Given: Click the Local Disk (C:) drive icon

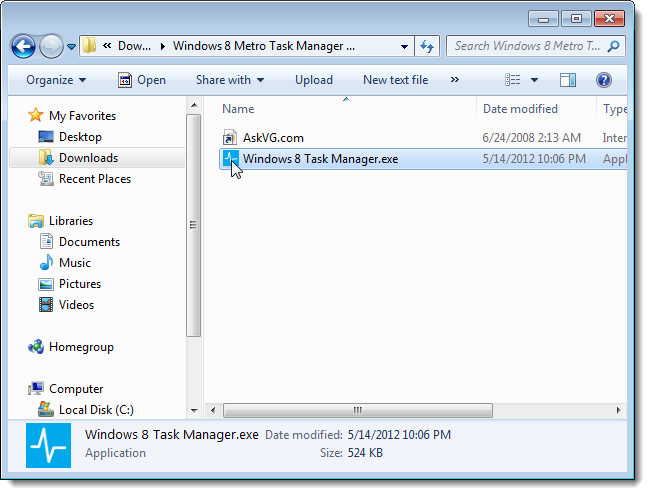Looking at the screenshot, I should click(x=46, y=409).
